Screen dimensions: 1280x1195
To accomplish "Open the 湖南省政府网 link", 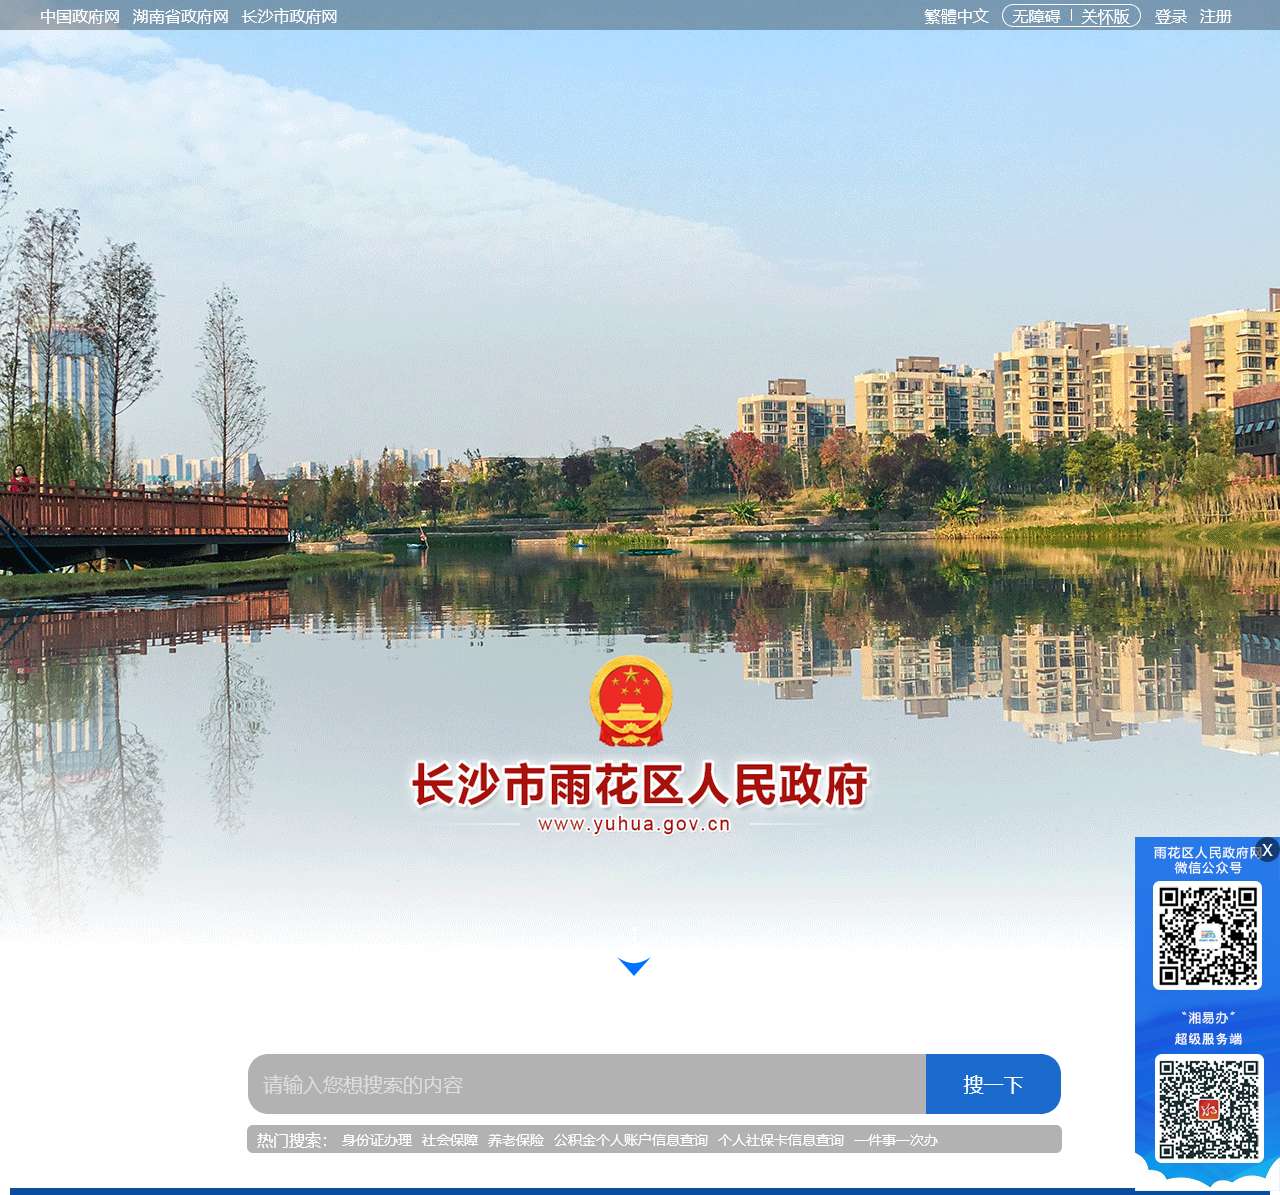I will click(180, 17).
